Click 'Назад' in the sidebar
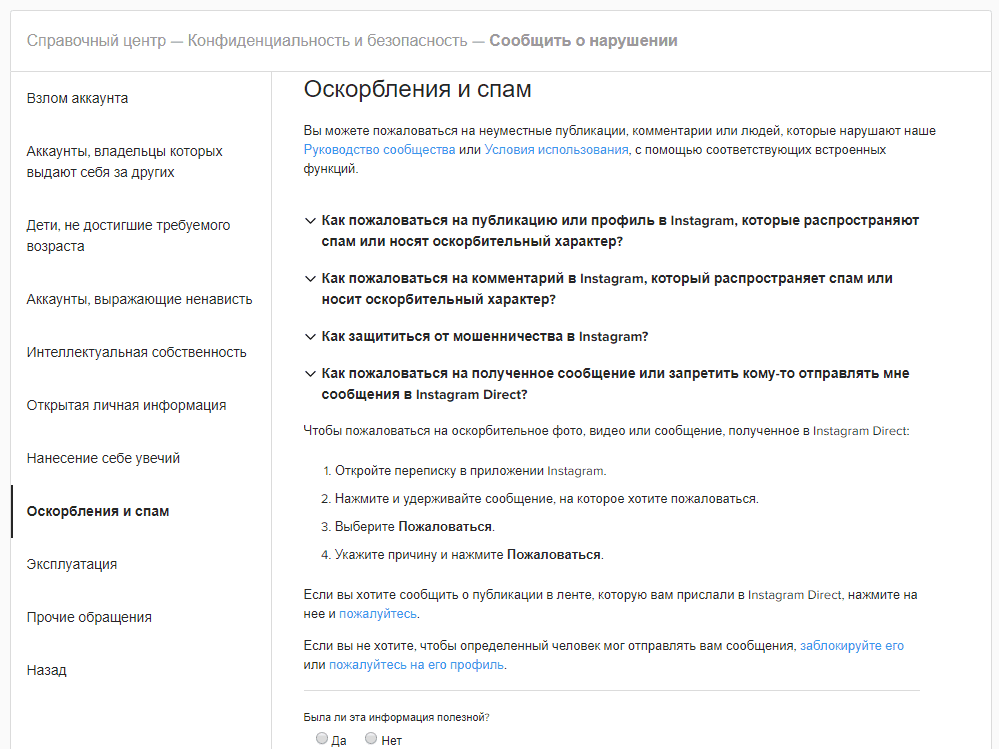999x749 pixels. click(x=47, y=670)
